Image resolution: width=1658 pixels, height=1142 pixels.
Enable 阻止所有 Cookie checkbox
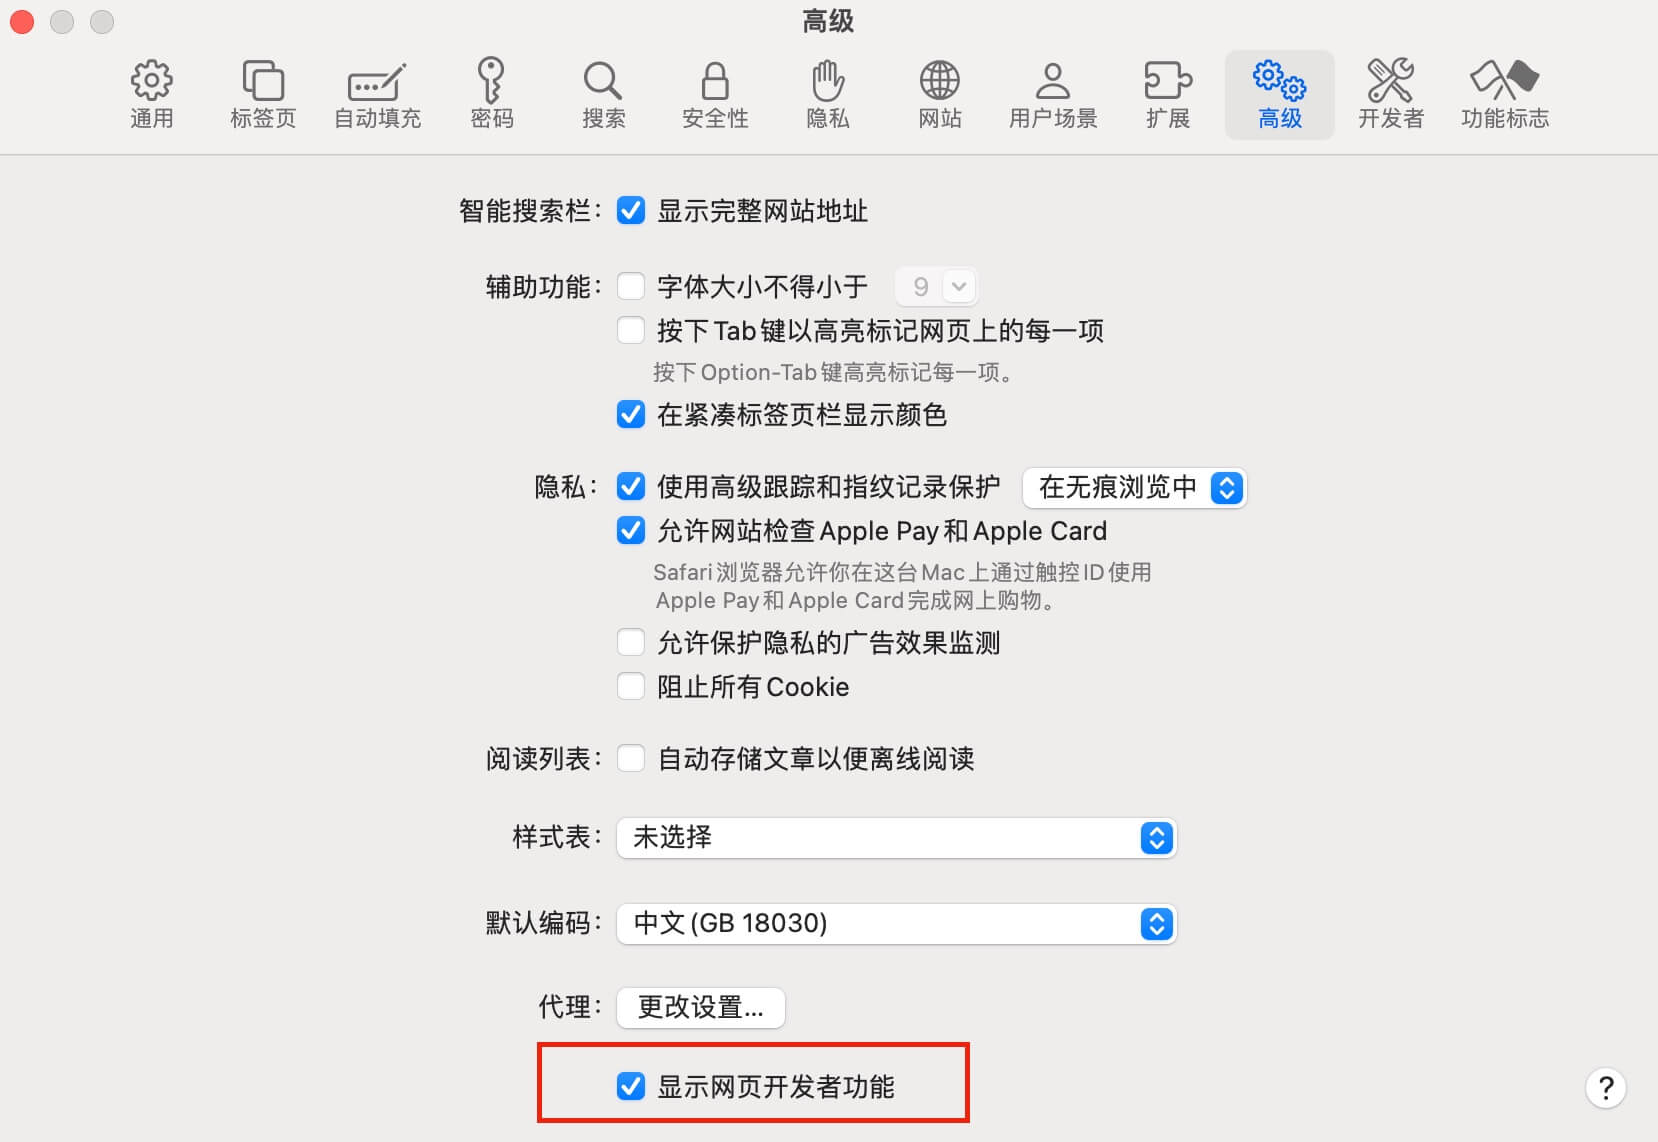click(x=631, y=687)
